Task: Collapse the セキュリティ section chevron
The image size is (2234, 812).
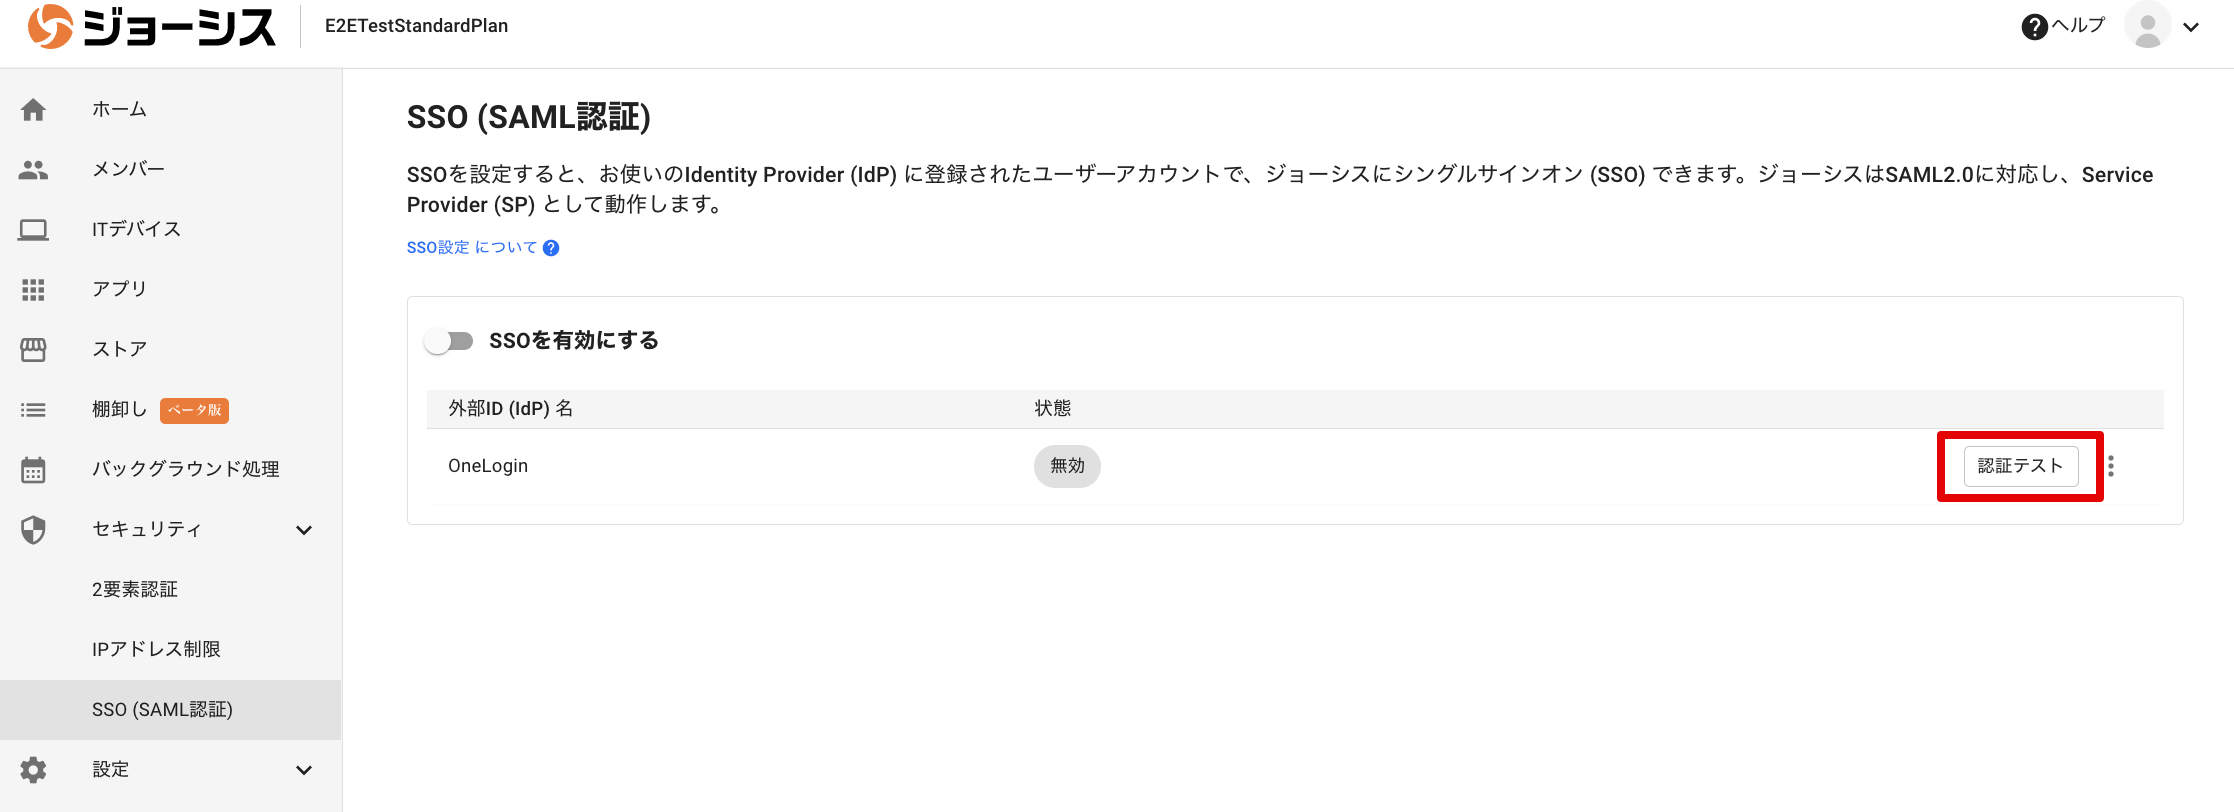Action: pyautogui.click(x=304, y=530)
